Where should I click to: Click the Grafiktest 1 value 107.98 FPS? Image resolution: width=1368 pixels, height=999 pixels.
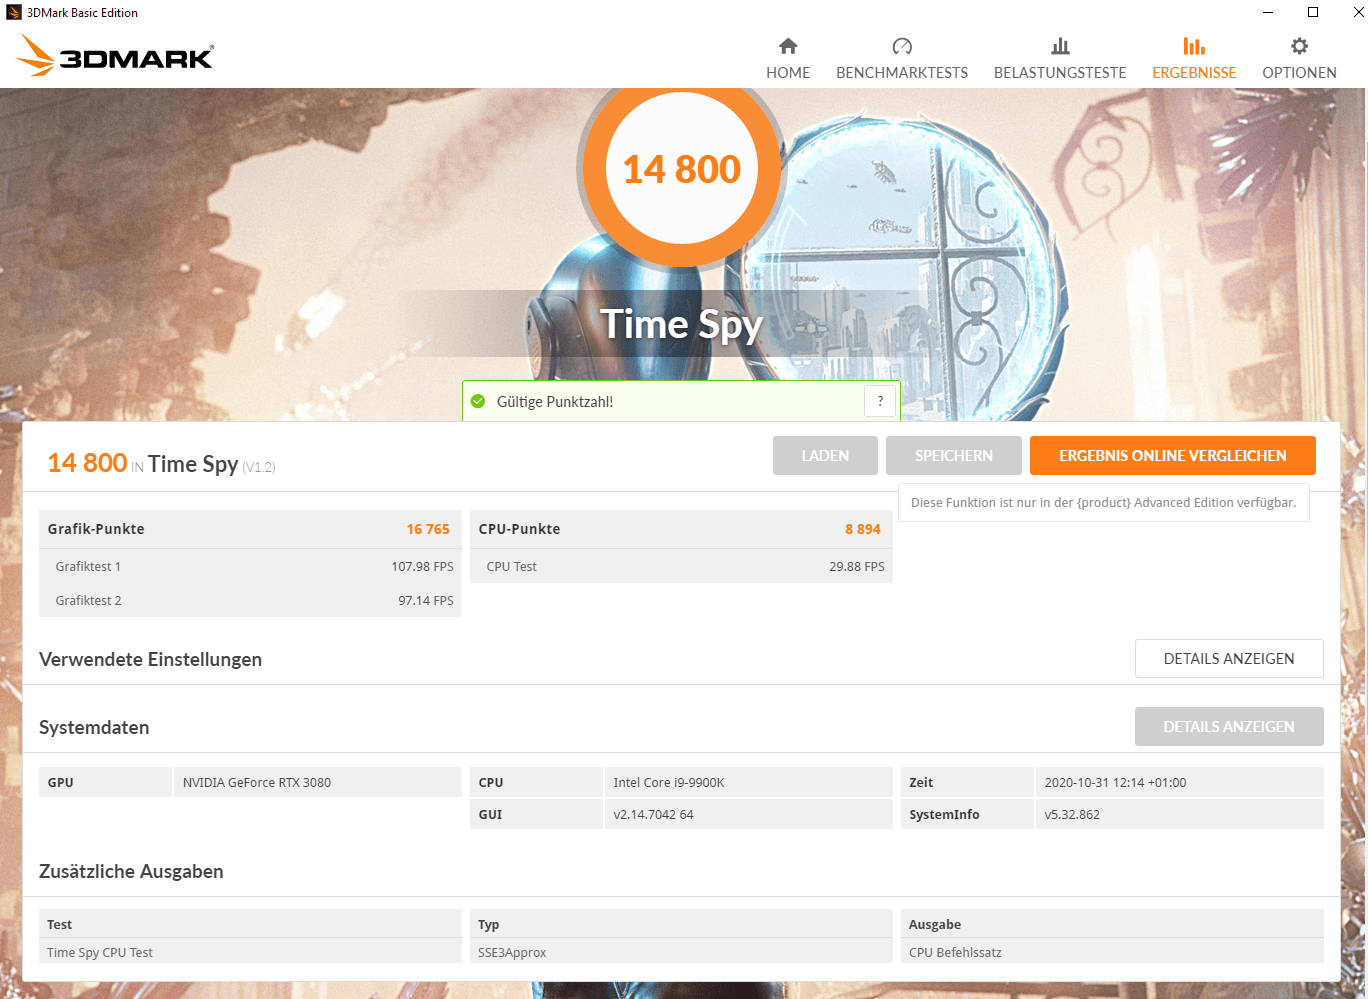[x=422, y=566]
